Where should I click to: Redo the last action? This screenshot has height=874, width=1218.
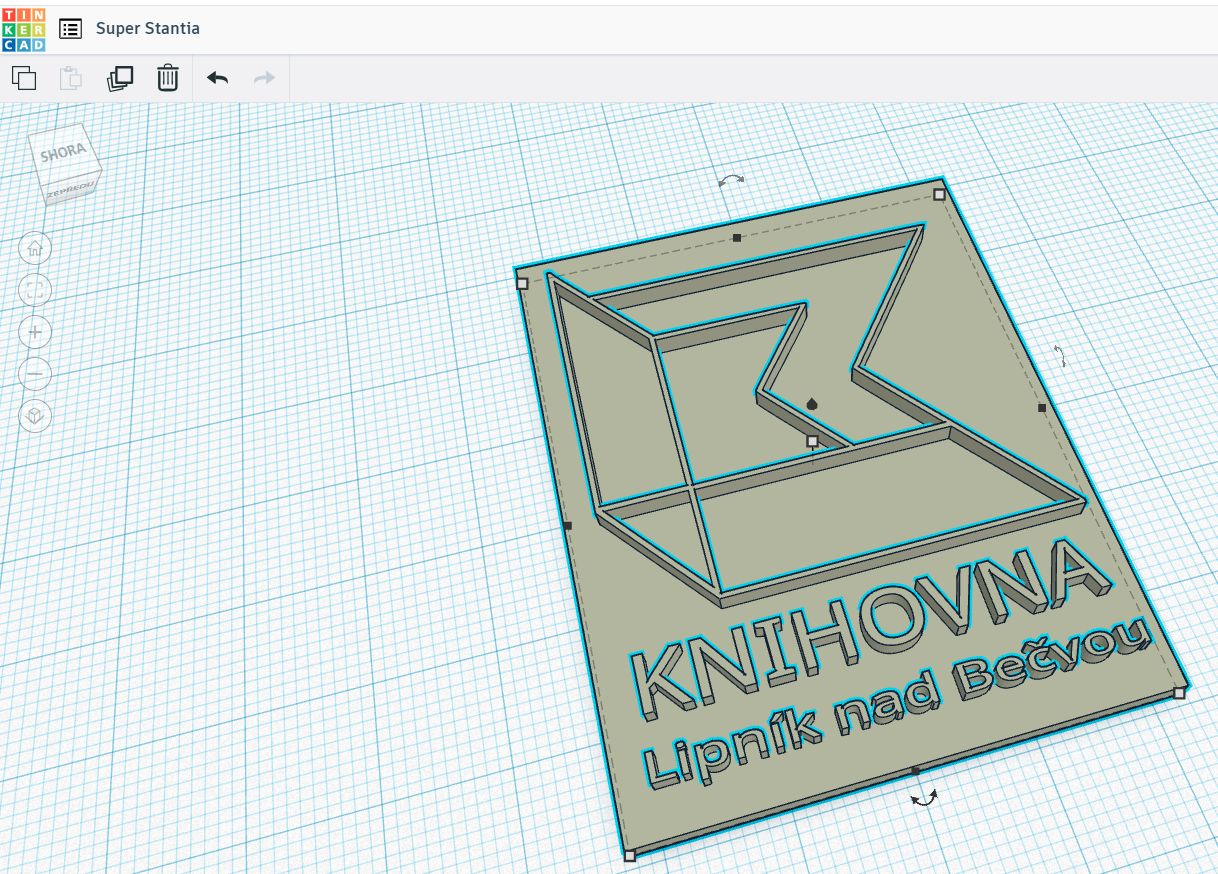[264, 78]
